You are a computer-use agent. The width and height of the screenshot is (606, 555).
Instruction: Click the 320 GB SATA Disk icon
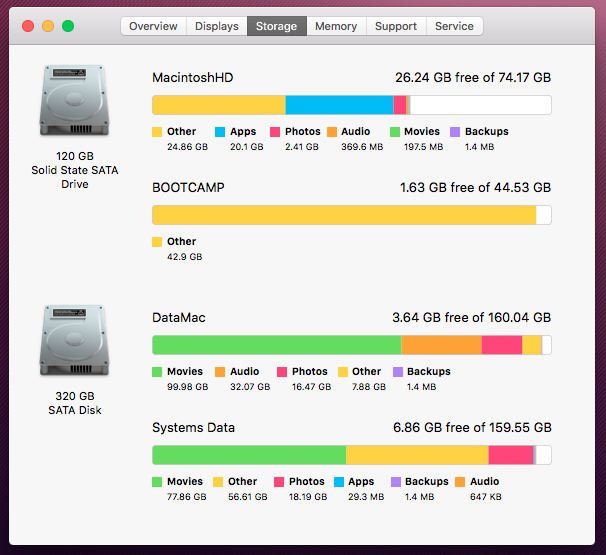point(74,340)
